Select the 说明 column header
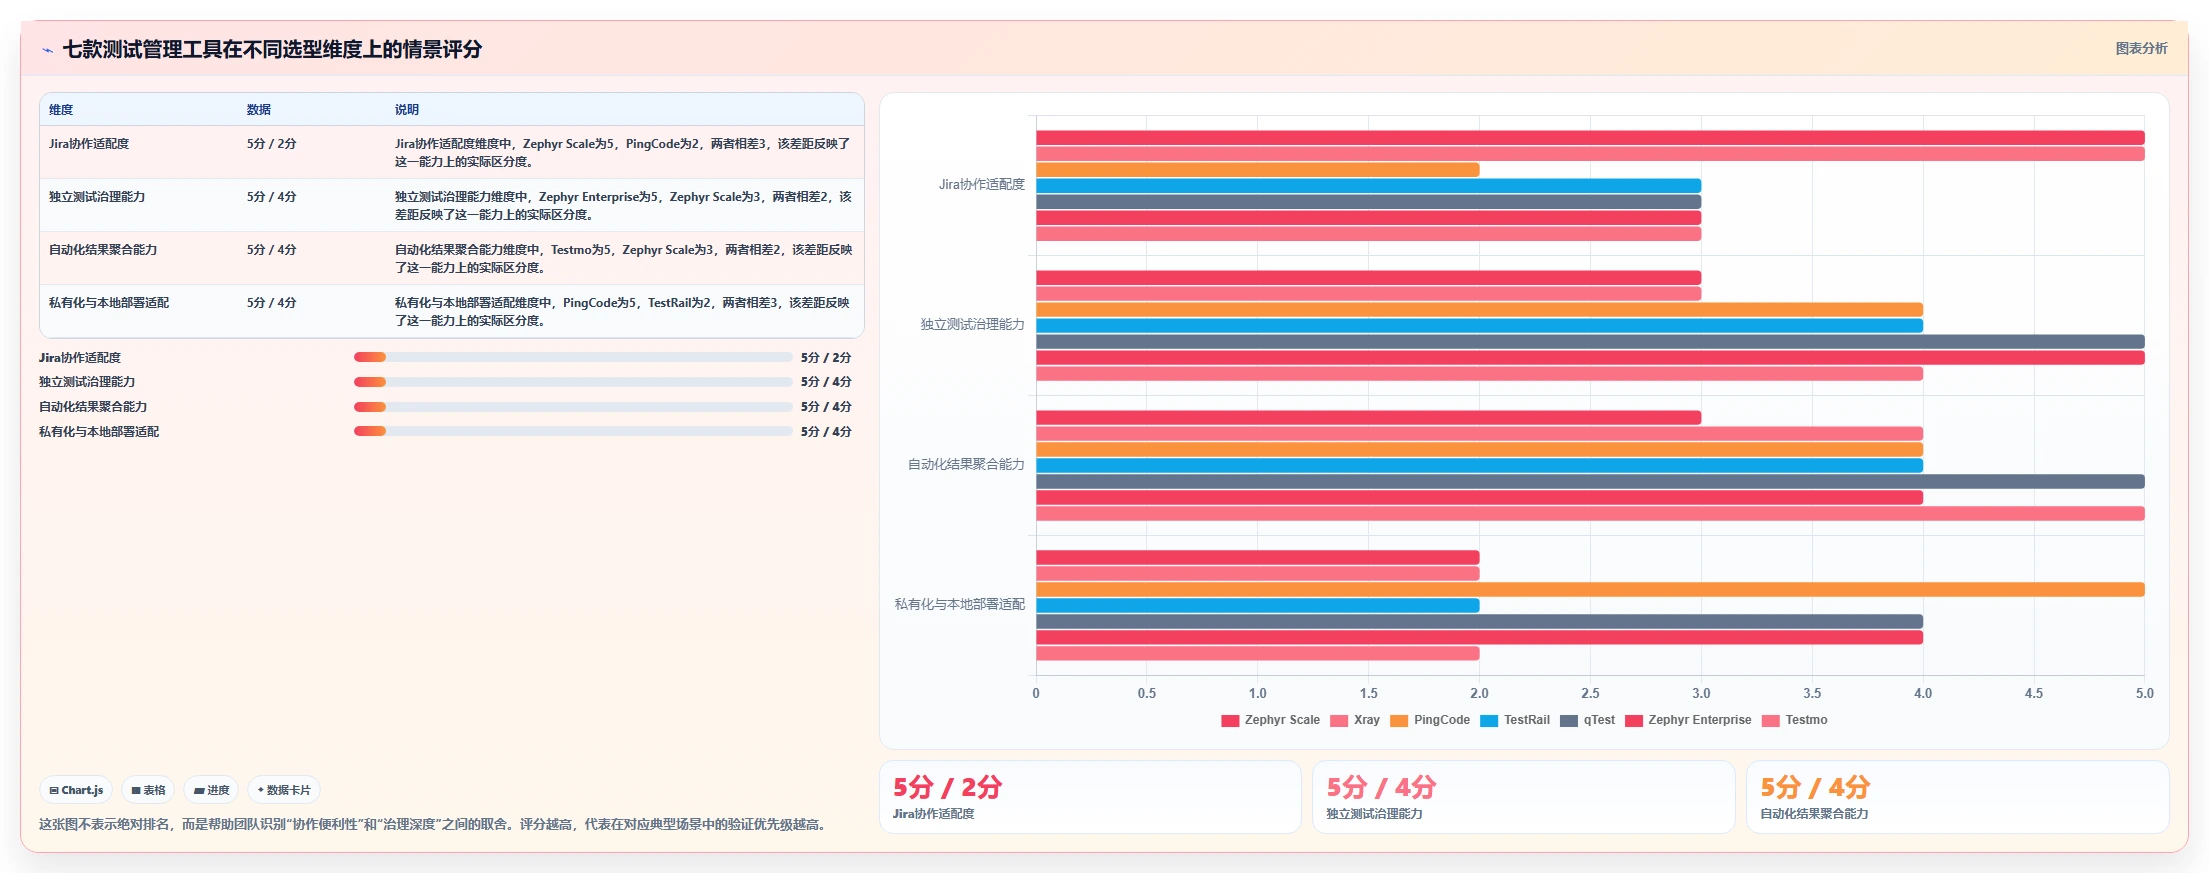This screenshot has width=2209, height=873. point(407,110)
